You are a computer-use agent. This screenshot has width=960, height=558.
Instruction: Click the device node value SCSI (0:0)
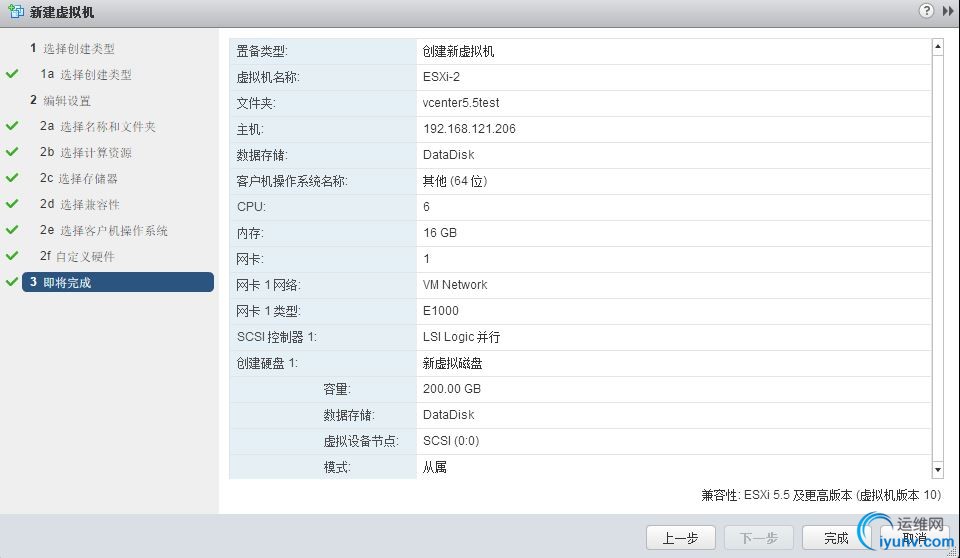point(451,441)
